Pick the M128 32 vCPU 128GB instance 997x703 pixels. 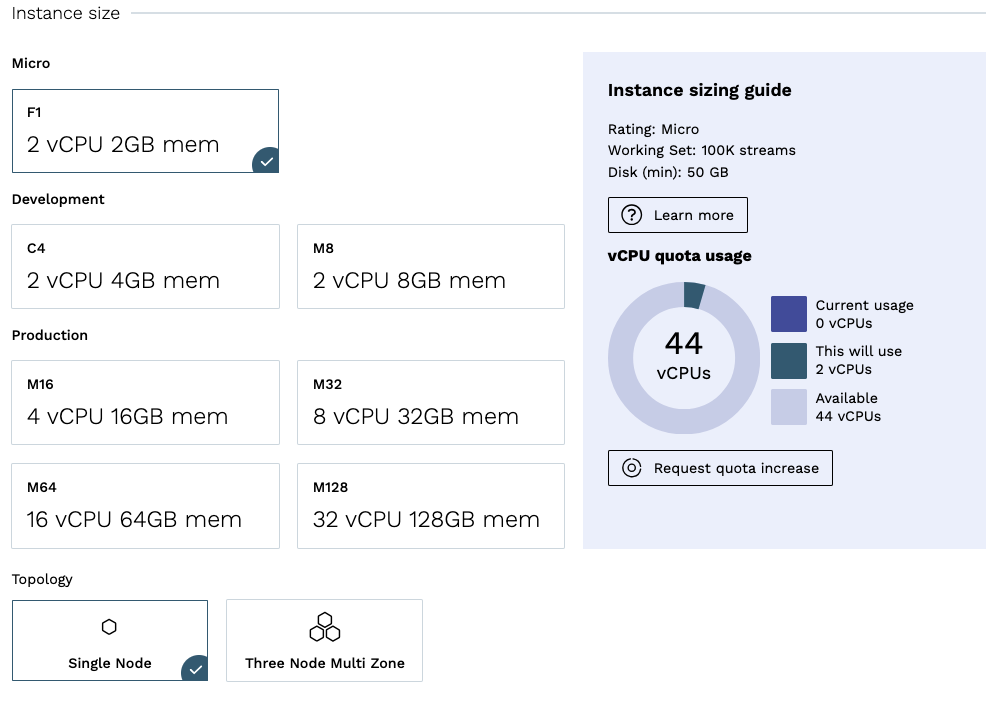[430, 506]
